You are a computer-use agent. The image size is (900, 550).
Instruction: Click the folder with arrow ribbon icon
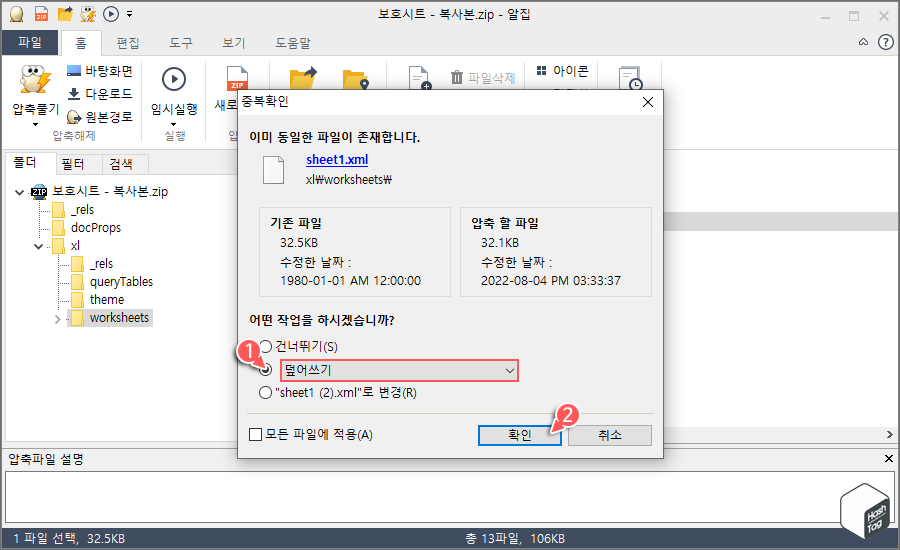303,78
